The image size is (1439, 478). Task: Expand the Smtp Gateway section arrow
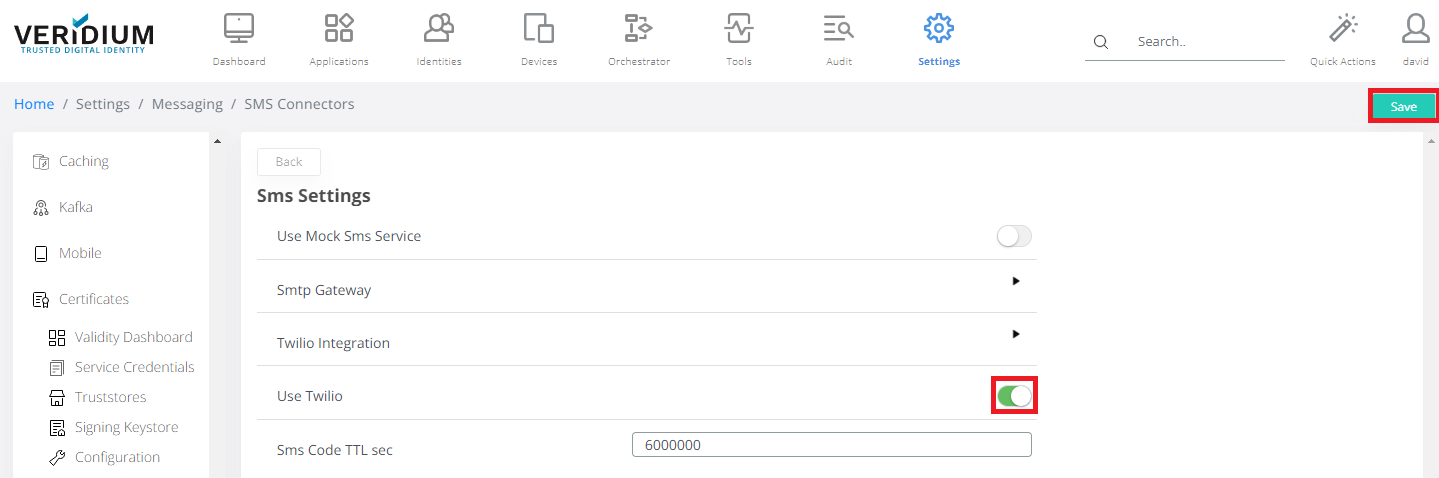[x=1016, y=281]
